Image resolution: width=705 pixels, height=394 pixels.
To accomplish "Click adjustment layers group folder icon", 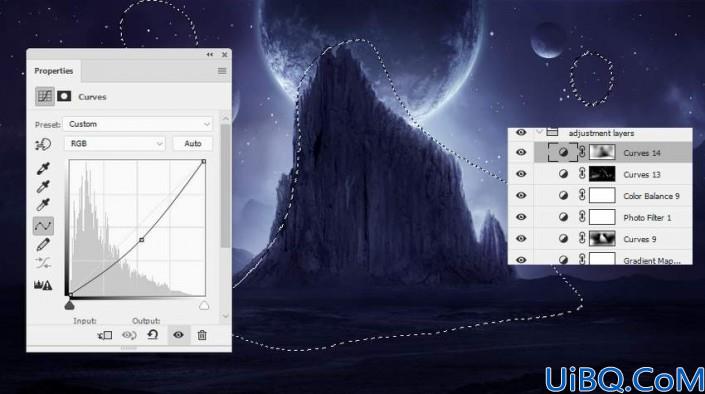I will click(552, 133).
